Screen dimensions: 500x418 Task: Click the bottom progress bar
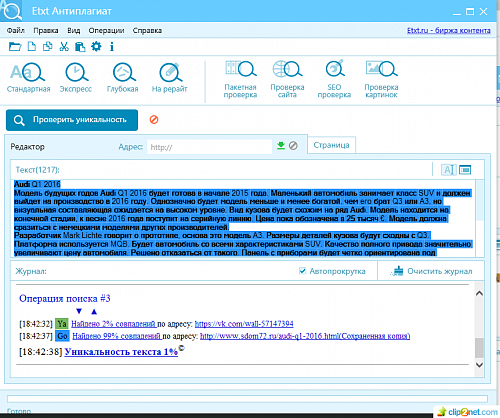pyautogui.click(x=247, y=399)
